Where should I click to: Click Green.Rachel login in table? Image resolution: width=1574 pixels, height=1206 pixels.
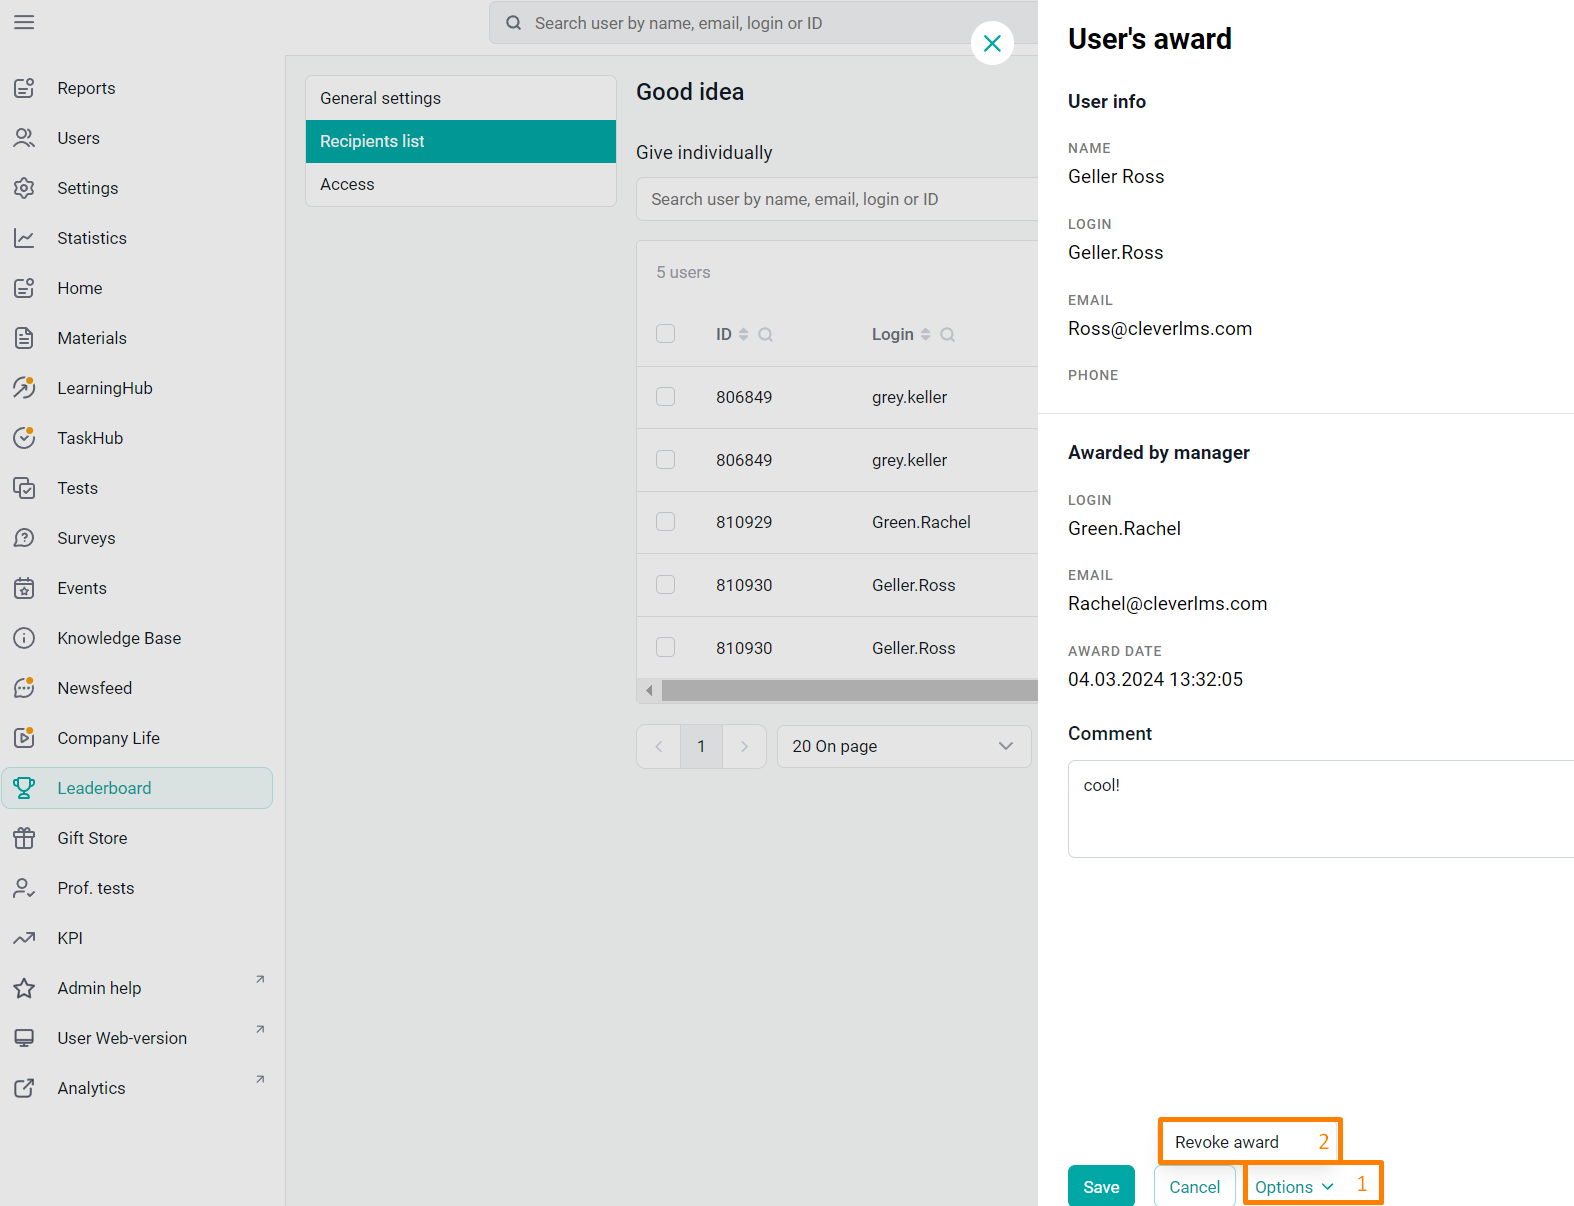[921, 522]
